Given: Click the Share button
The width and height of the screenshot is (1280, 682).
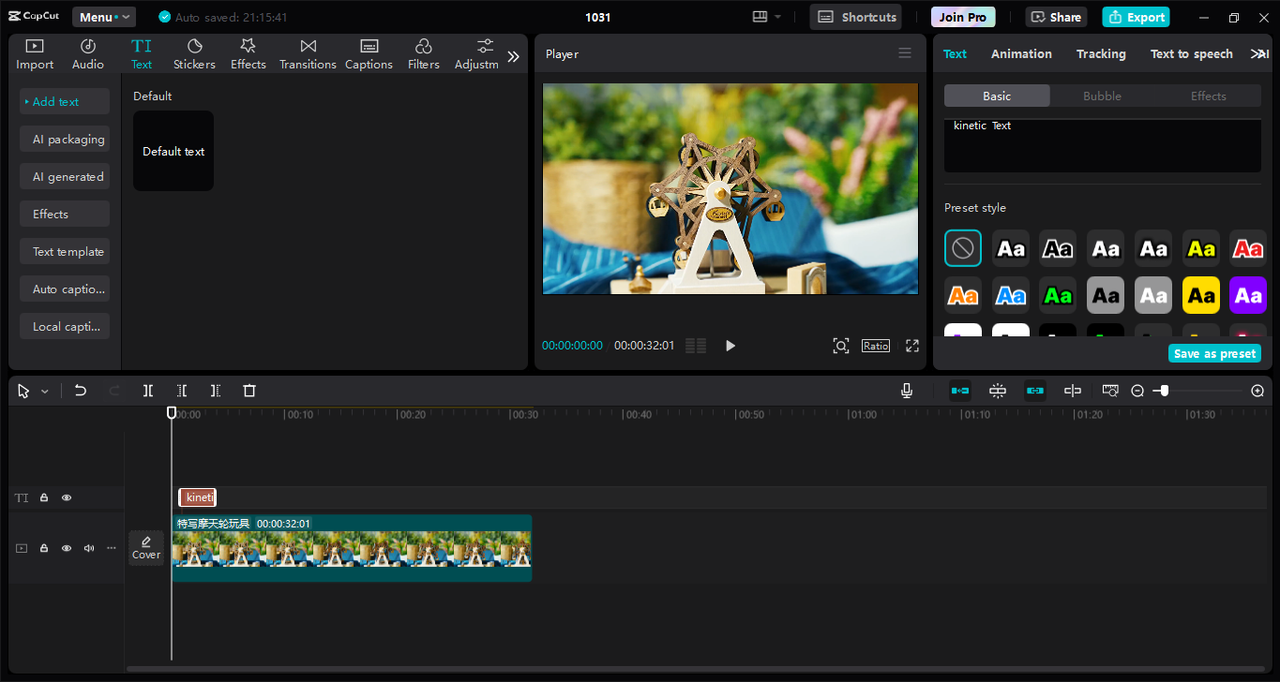Looking at the screenshot, I should pyautogui.click(x=1057, y=17).
